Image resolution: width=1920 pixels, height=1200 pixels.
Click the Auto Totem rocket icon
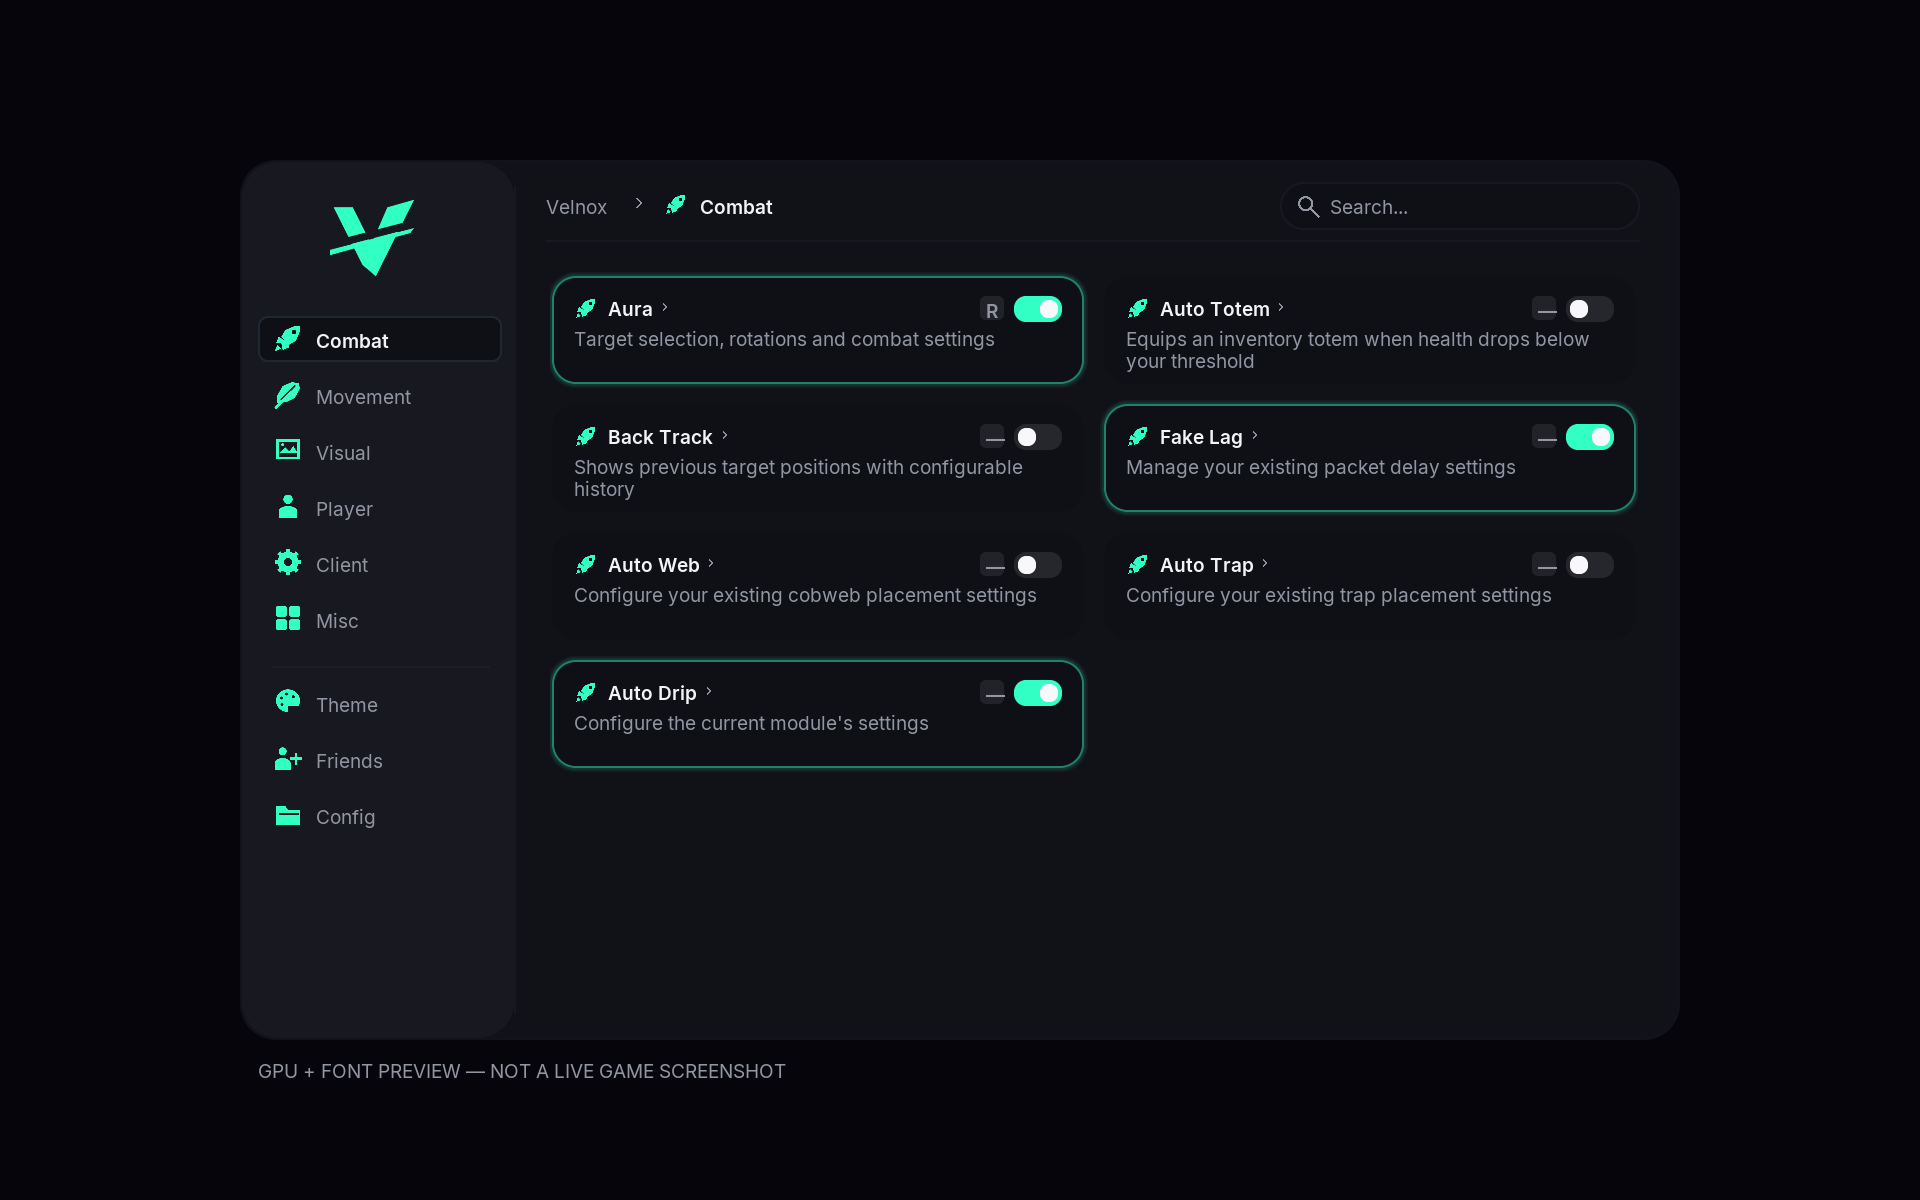(1138, 308)
